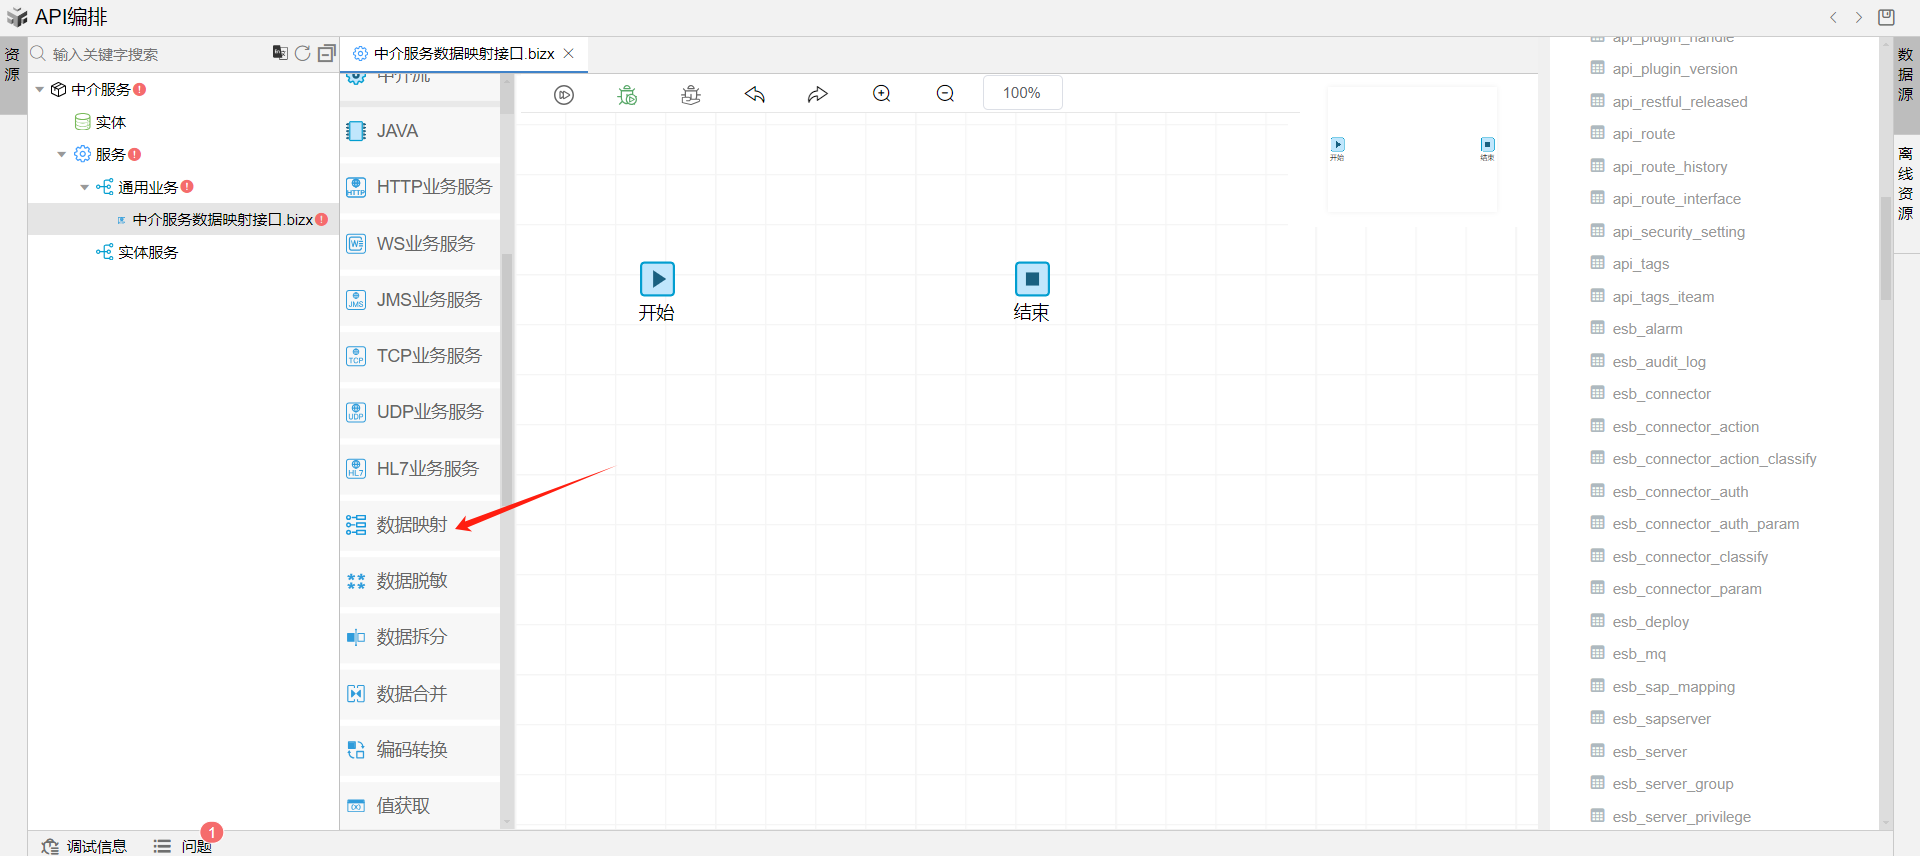
Task: Collapse the 服务 tree node
Action: (x=62, y=155)
